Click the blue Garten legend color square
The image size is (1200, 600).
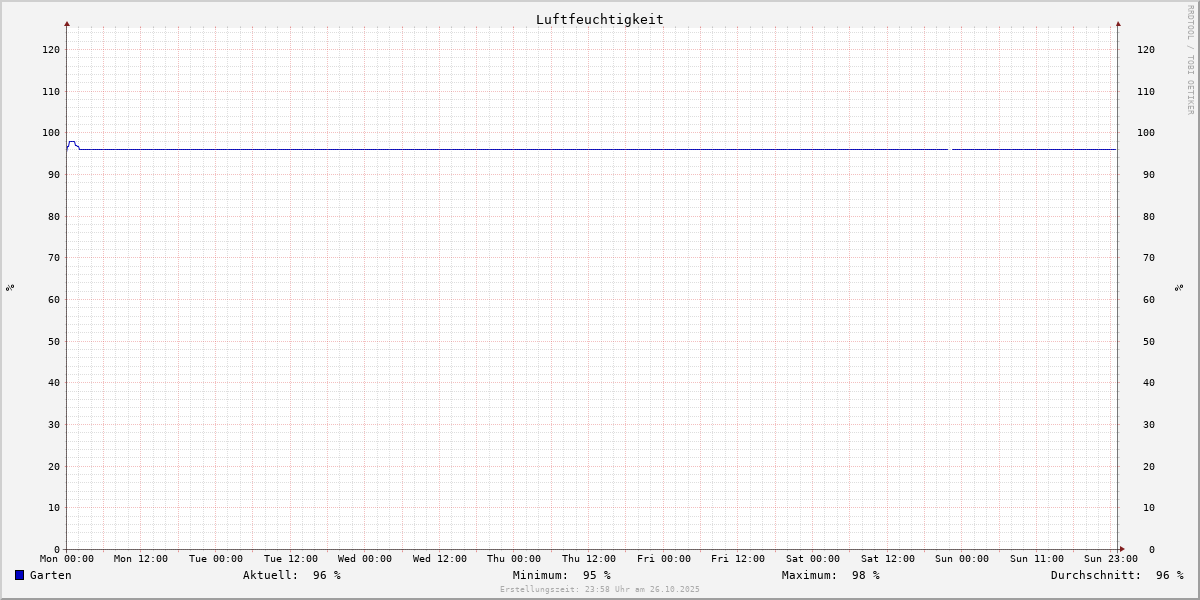[x=19, y=575]
